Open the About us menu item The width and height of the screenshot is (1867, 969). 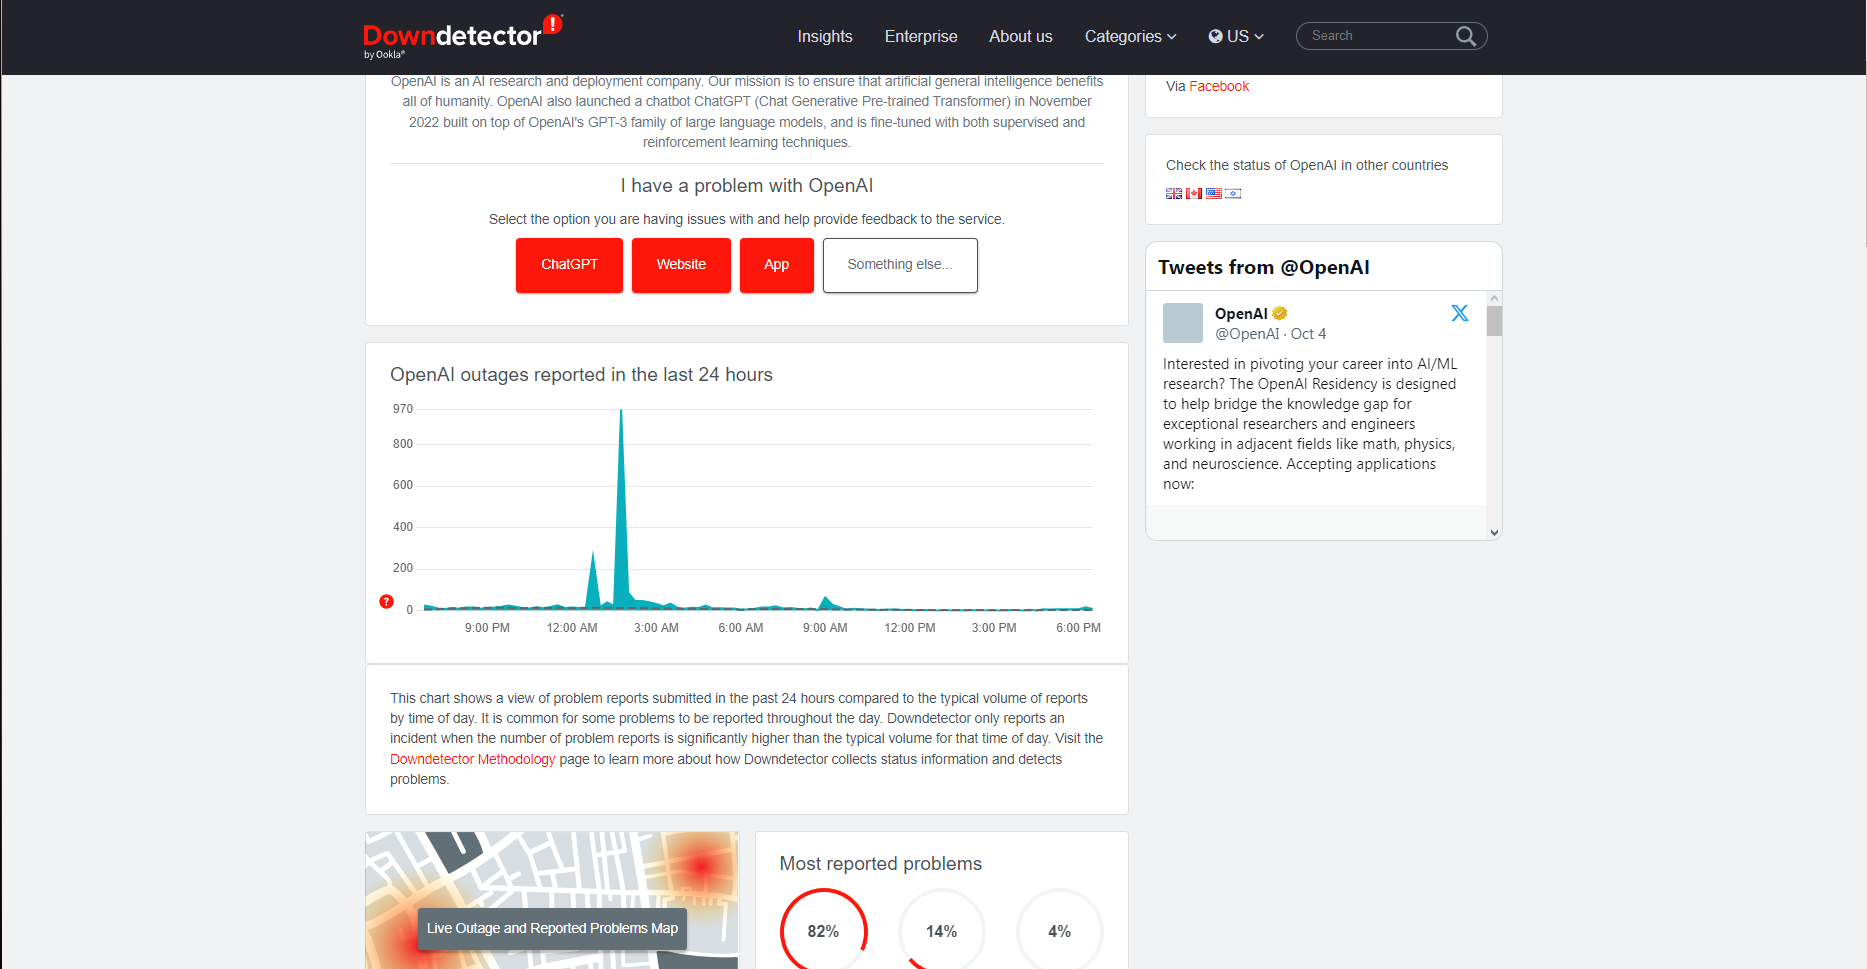pos(1021,36)
